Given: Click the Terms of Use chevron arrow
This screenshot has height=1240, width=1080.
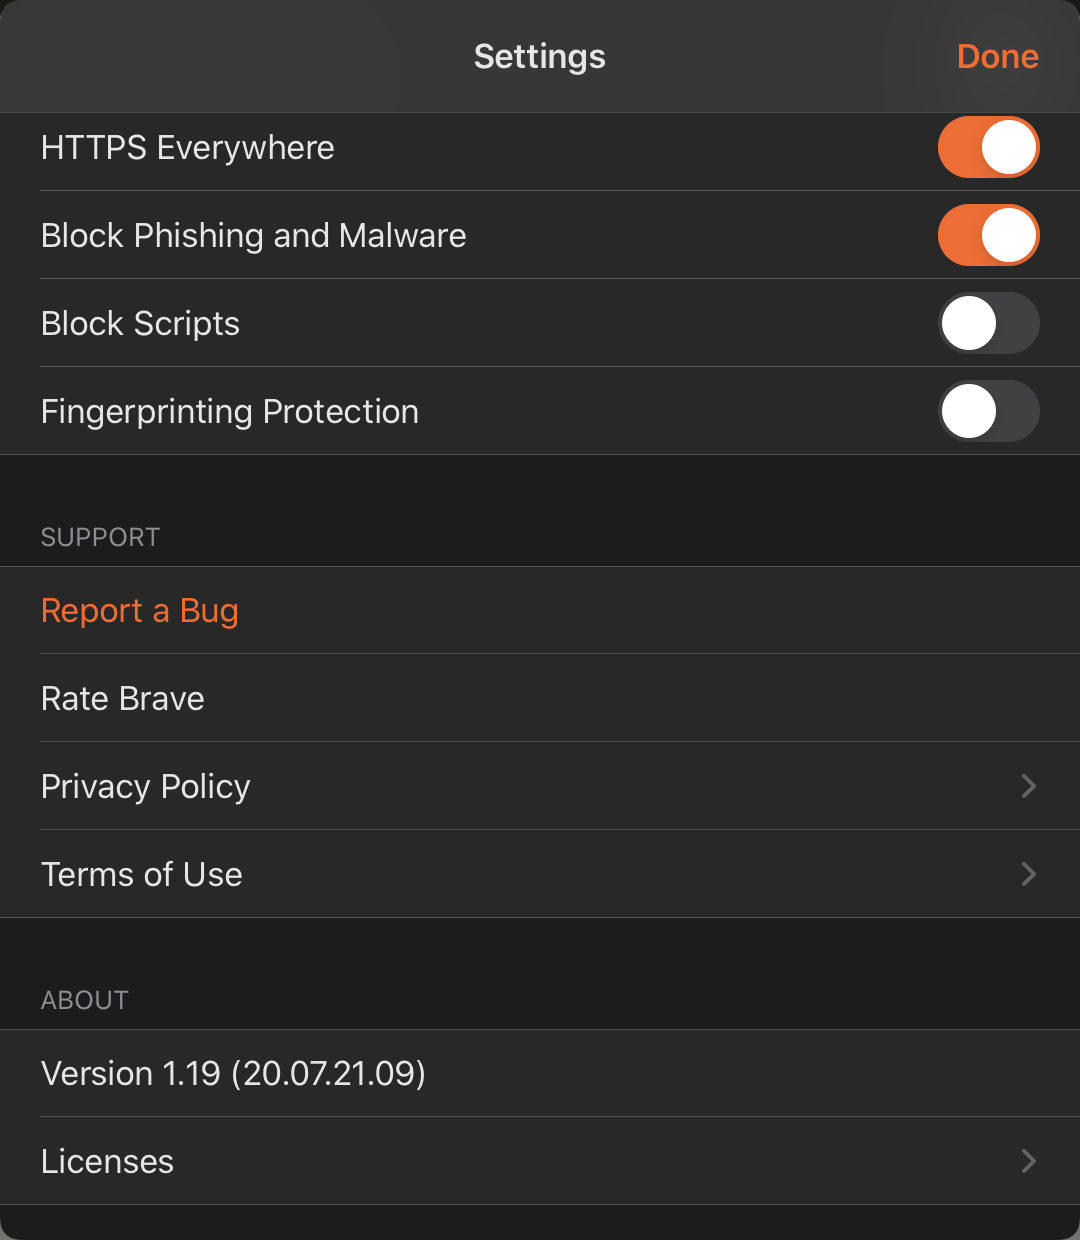Looking at the screenshot, I should [1028, 875].
